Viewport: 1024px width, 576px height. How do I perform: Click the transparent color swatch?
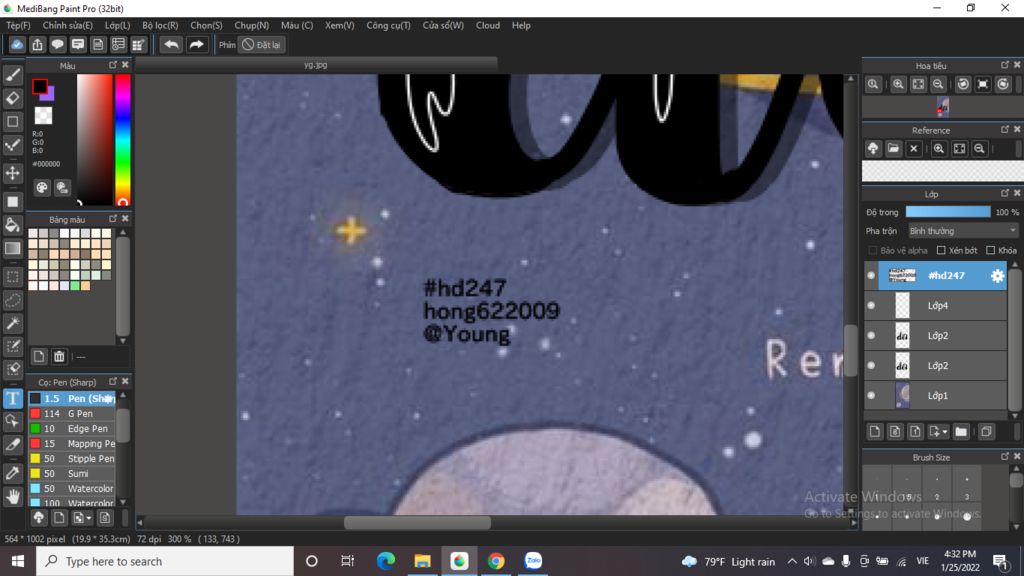[43, 116]
